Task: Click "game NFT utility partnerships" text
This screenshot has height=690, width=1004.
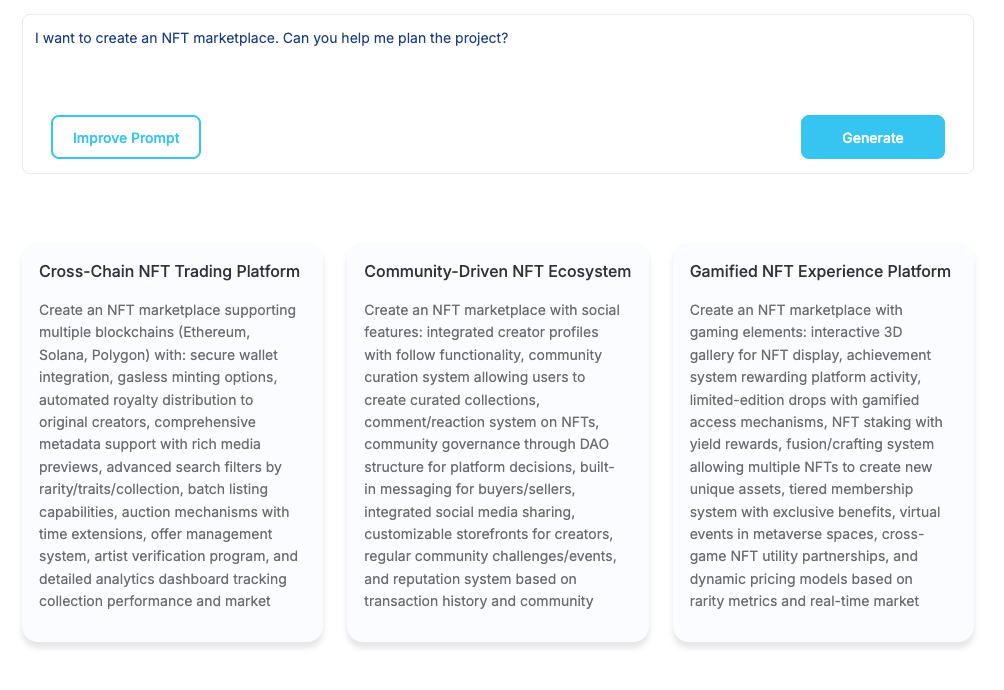Action: (789, 556)
